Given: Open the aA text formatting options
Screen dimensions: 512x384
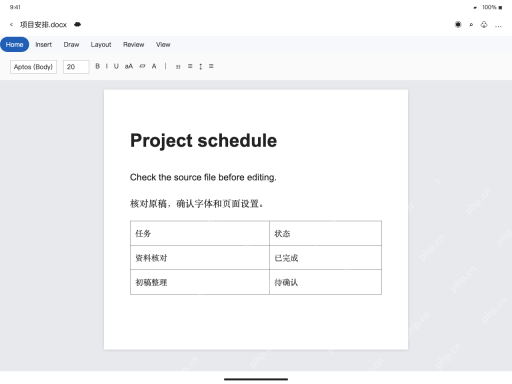Looking at the screenshot, I should (129, 66).
